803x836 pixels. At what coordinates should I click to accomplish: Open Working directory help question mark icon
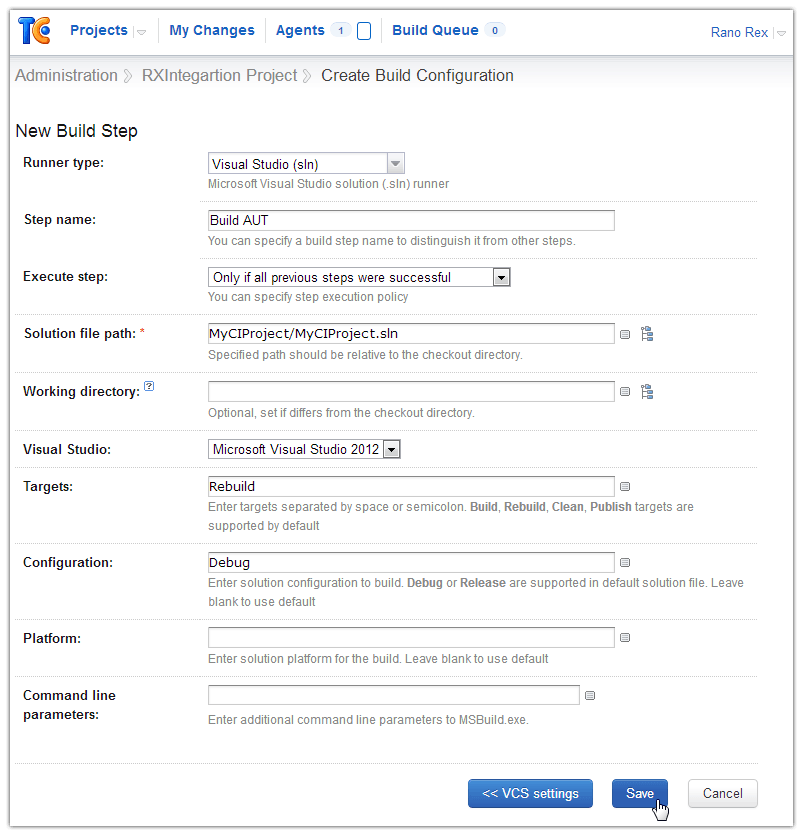point(149,386)
